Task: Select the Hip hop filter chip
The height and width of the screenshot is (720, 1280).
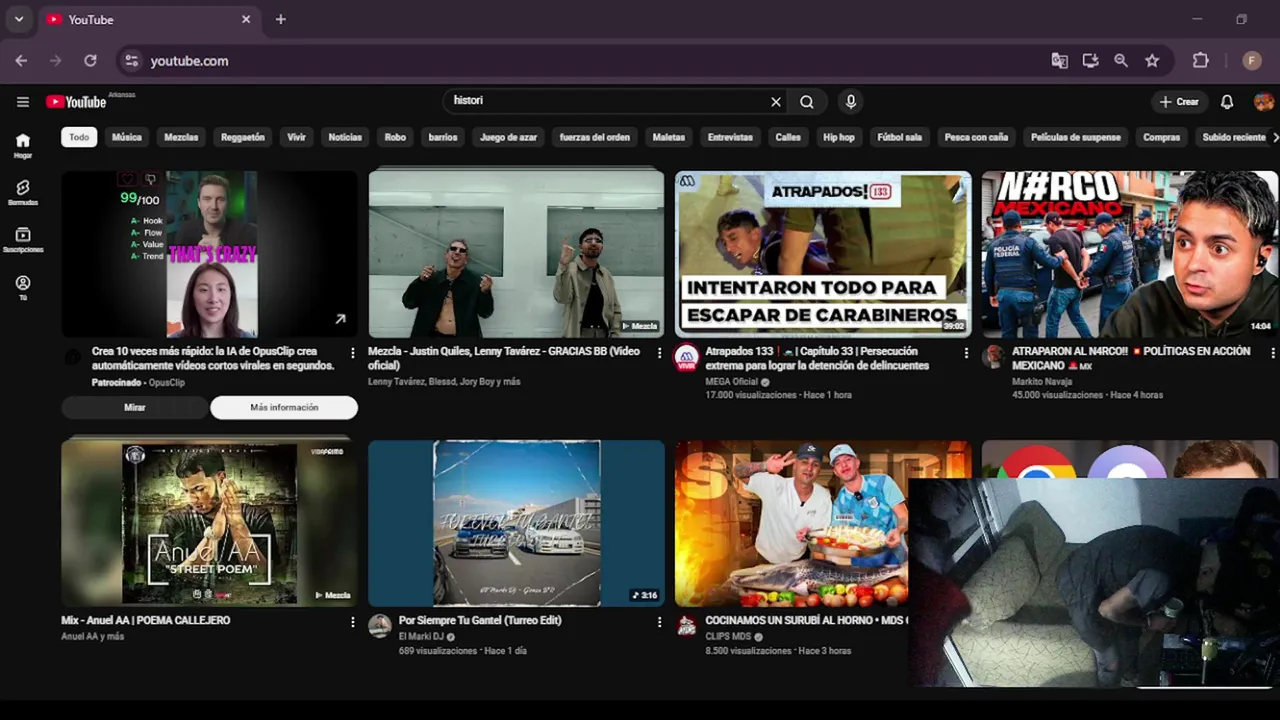Action: (x=839, y=137)
